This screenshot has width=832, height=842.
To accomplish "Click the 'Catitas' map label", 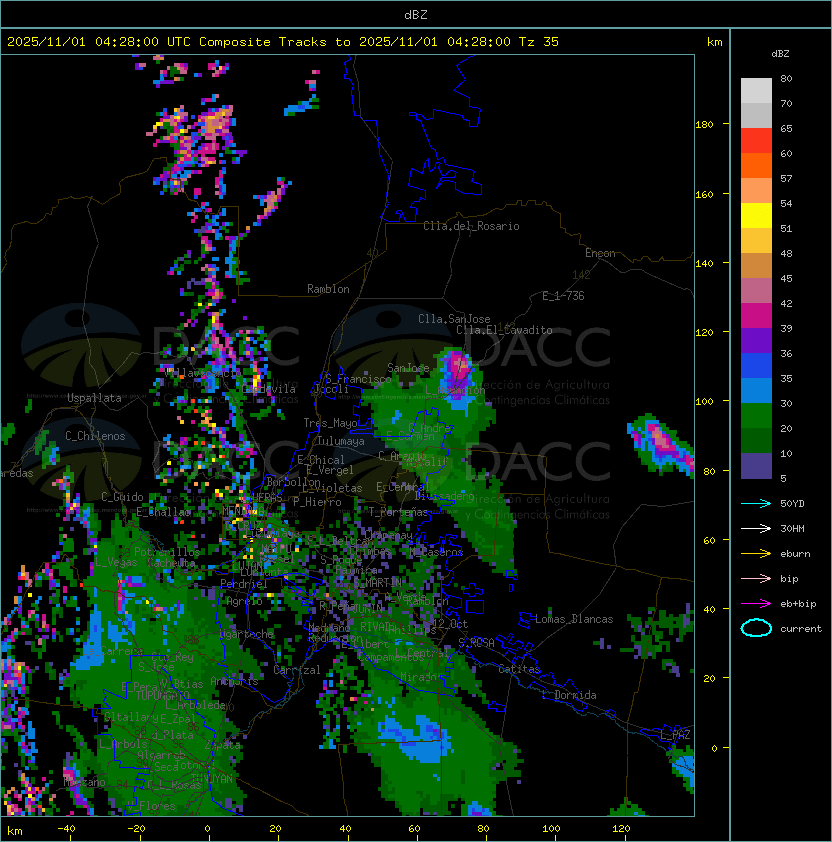I will (519, 669).
